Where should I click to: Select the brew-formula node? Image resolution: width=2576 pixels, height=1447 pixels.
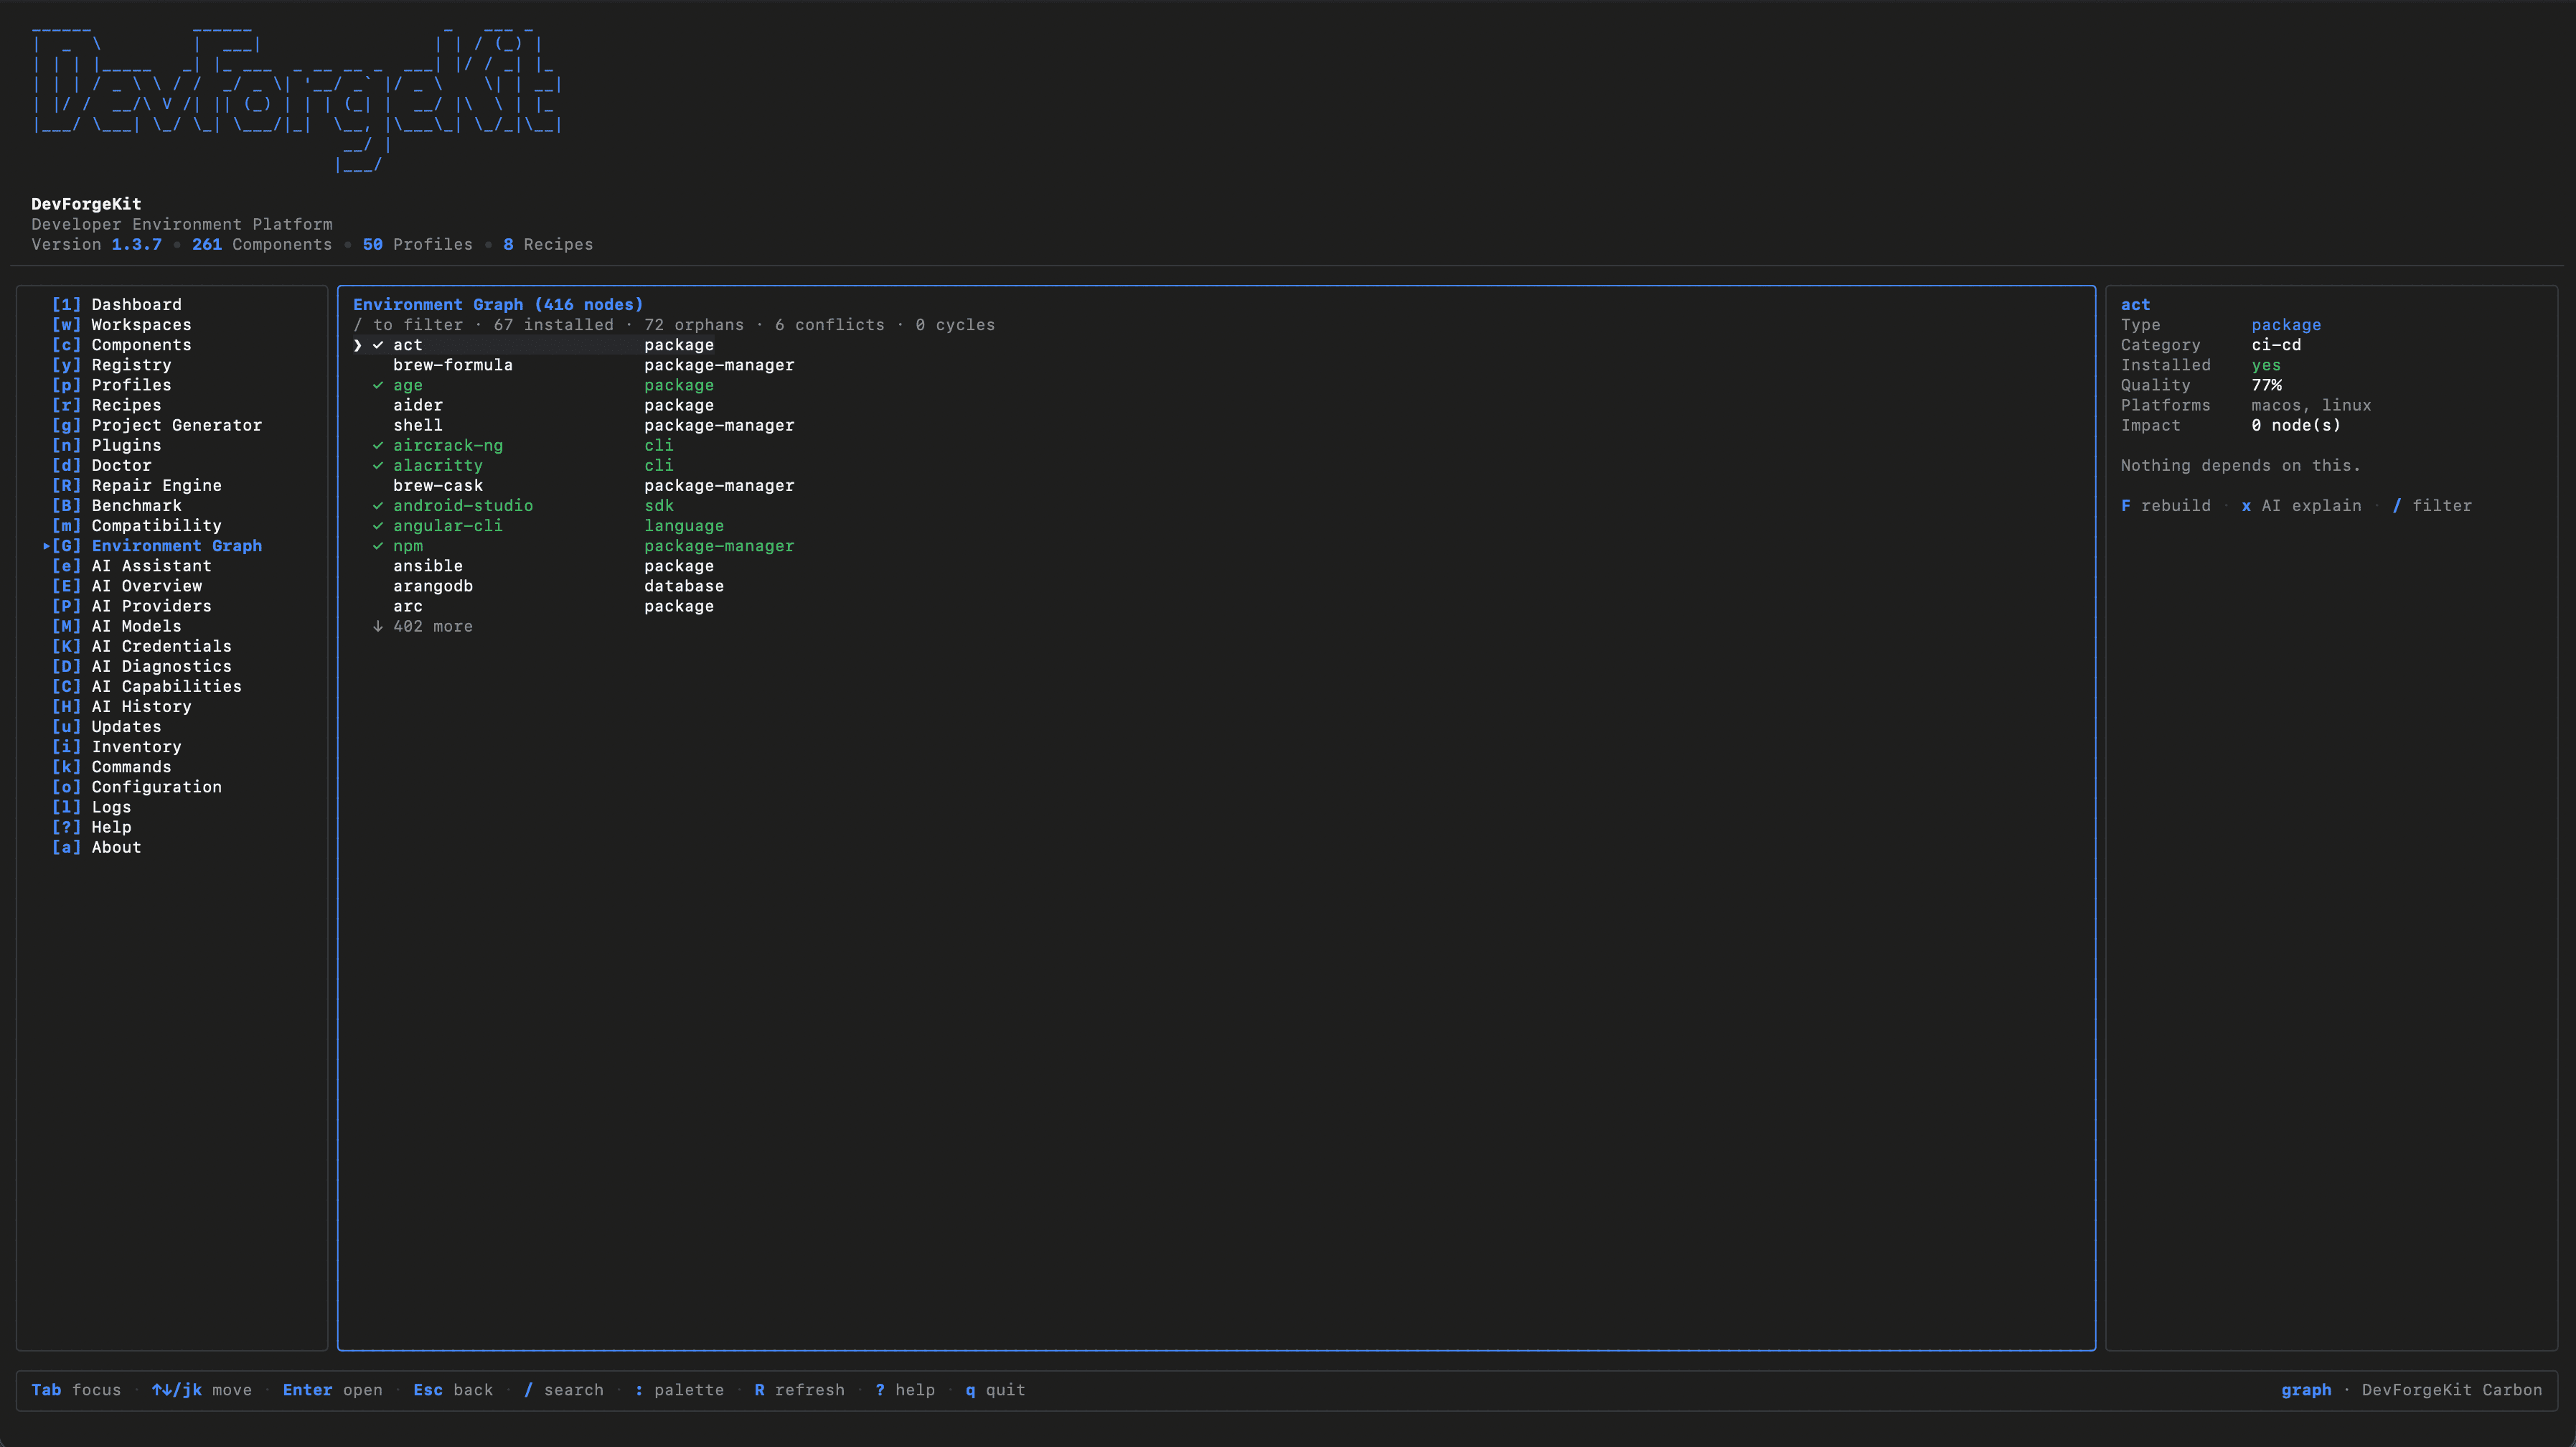(x=593, y=365)
